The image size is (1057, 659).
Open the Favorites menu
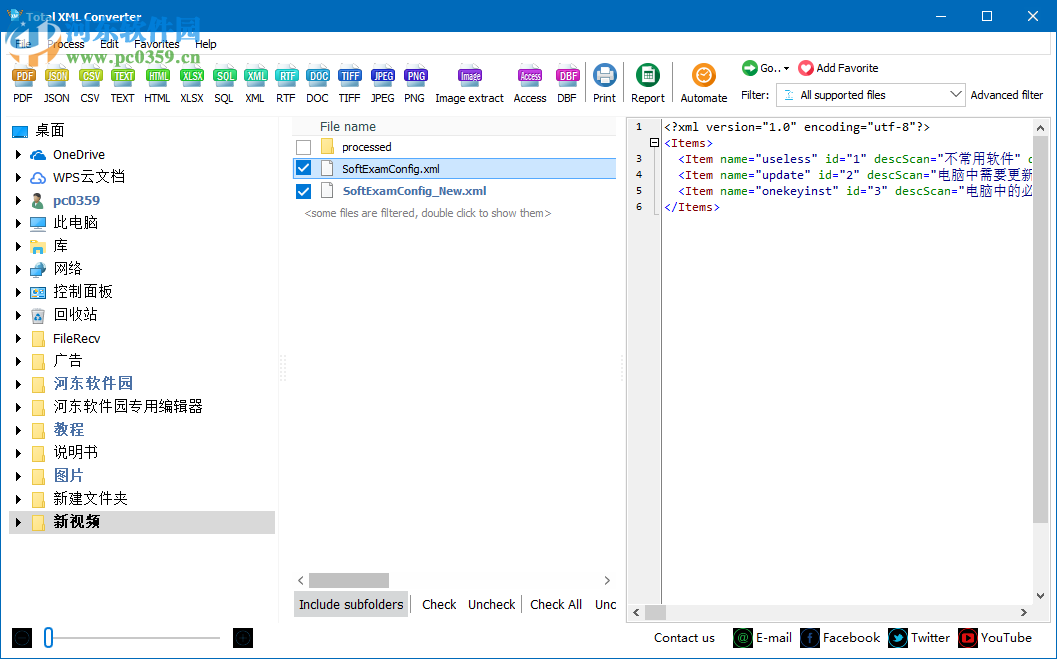156,43
